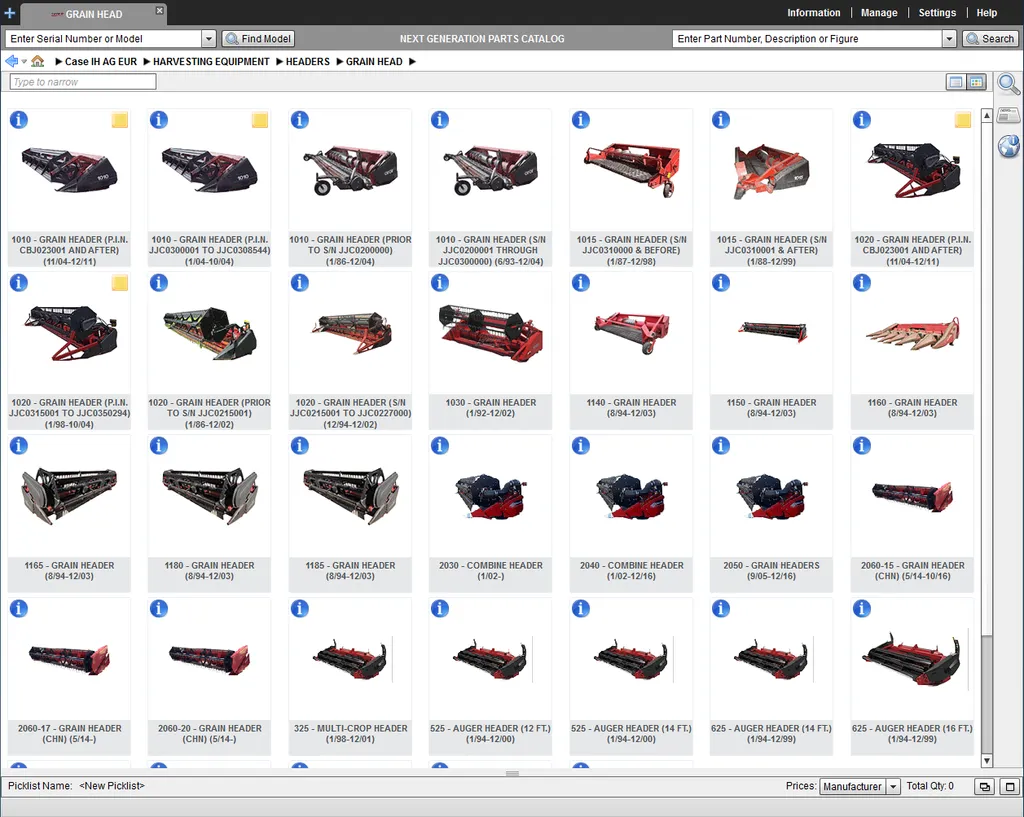Viewport: 1024px width, 817px height.
Task: Info icon for 1010 P.I.N. CBJ023001 header
Action: (x=19, y=120)
